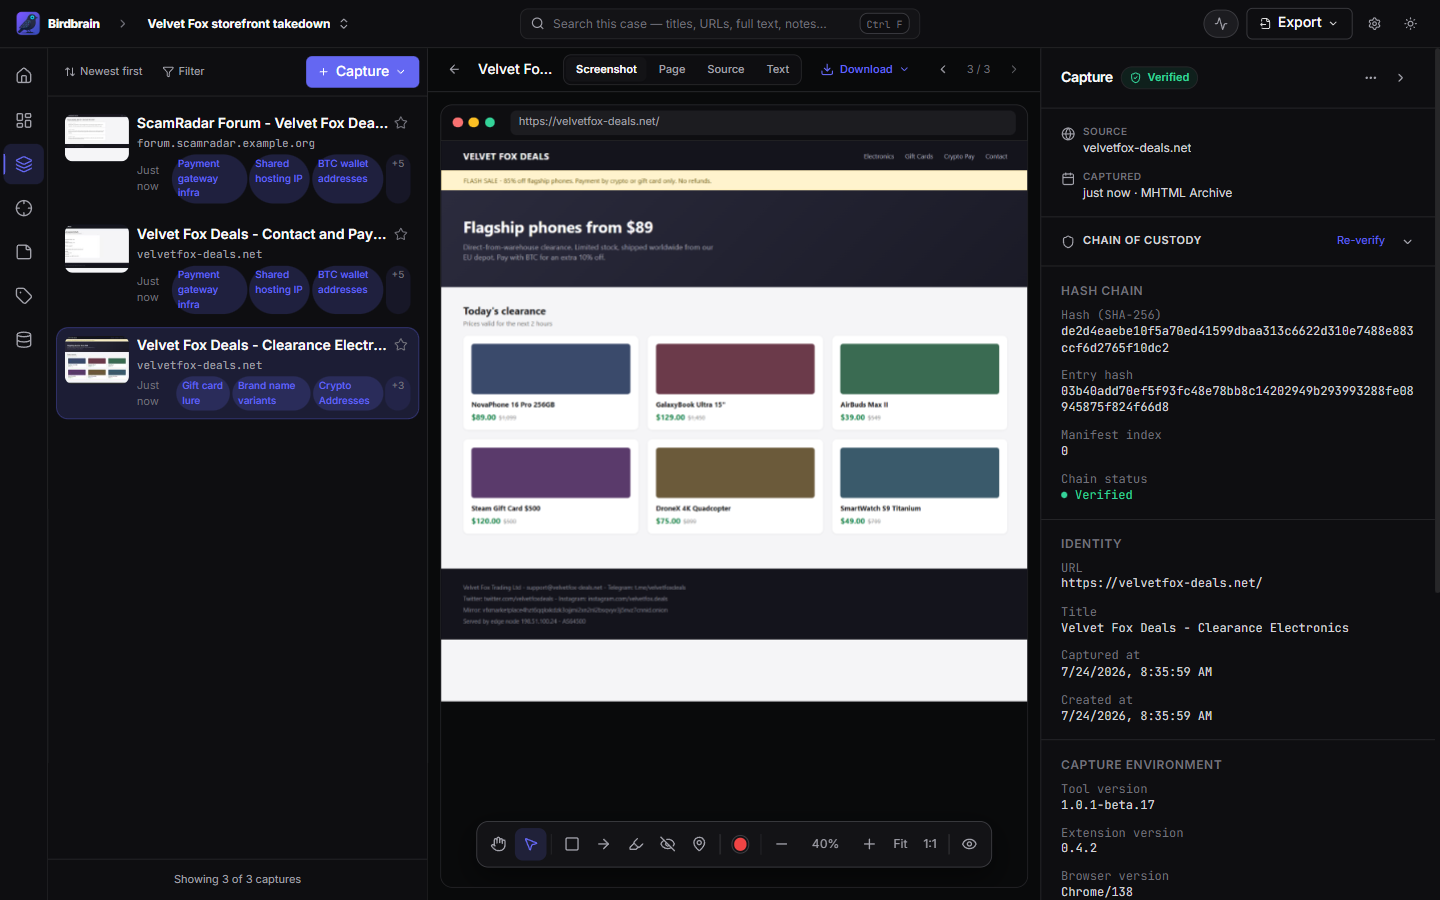Toggle annotation visibility eye icon
The width and height of the screenshot is (1440, 900).
(969, 844)
